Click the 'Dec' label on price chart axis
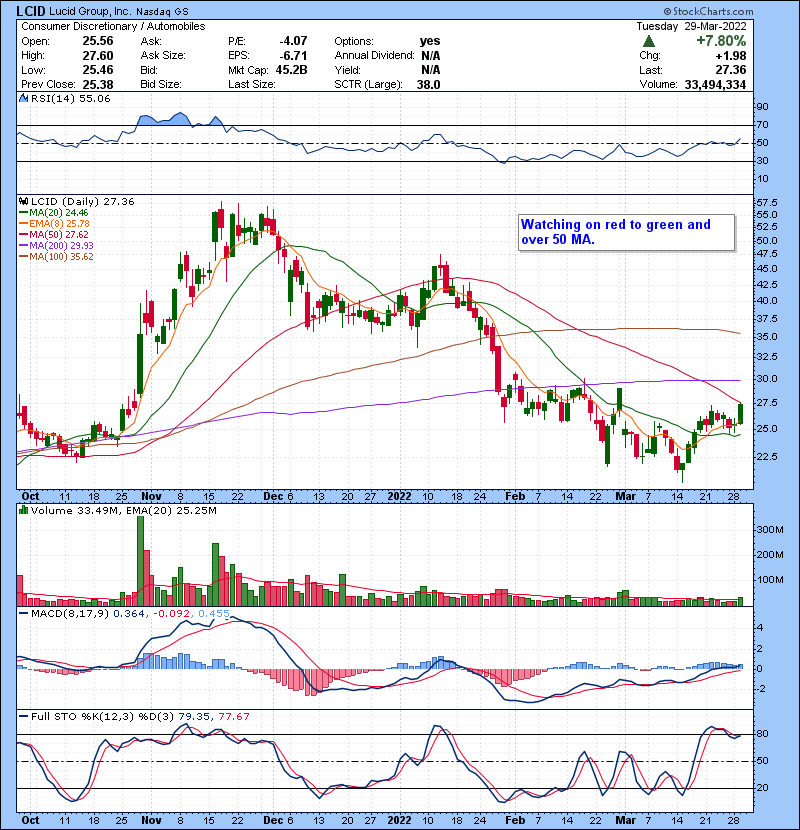 [274, 497]
